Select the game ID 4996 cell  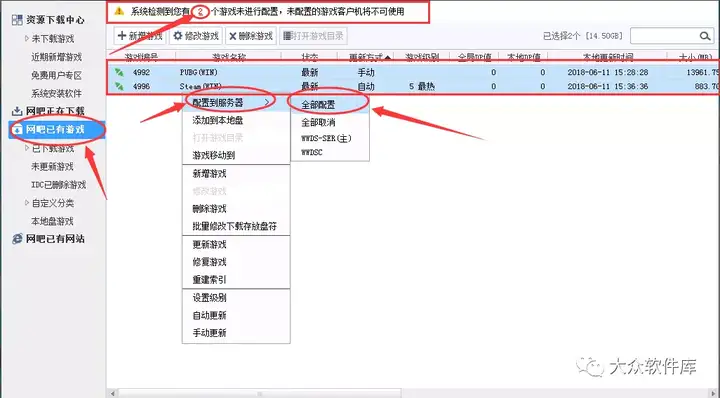[141, 86]
